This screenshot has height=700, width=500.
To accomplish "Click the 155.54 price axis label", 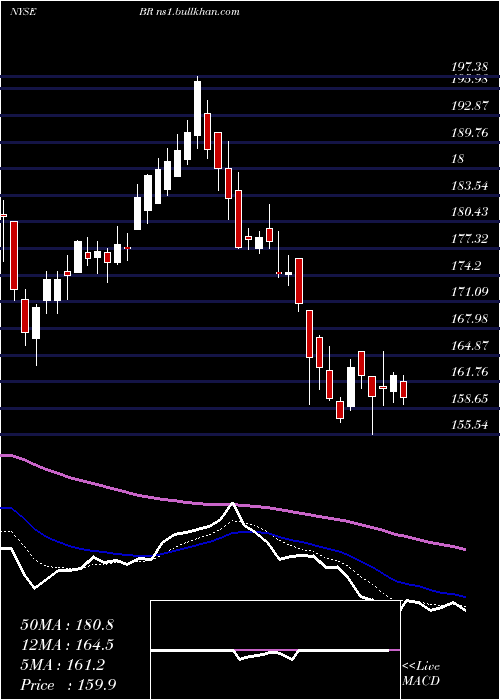I will tap(470, 425).
